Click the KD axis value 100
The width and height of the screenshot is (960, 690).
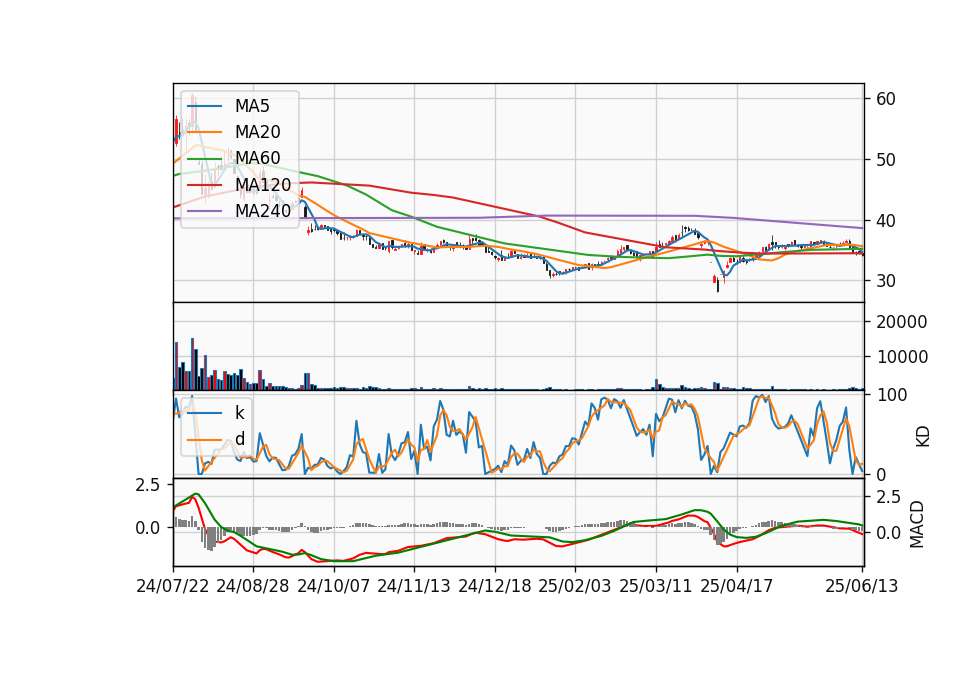pos(891,395)
